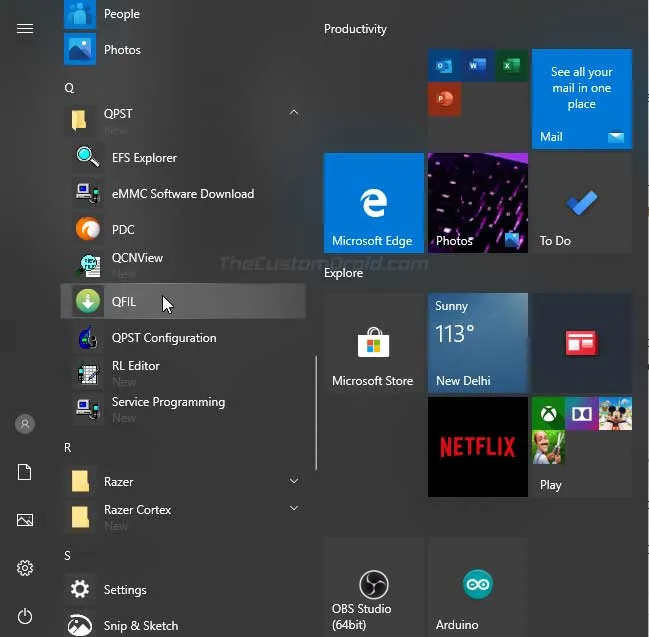Click the Snip & Sketch label
Screen dimensions: 649x637
tap(141, 625)
